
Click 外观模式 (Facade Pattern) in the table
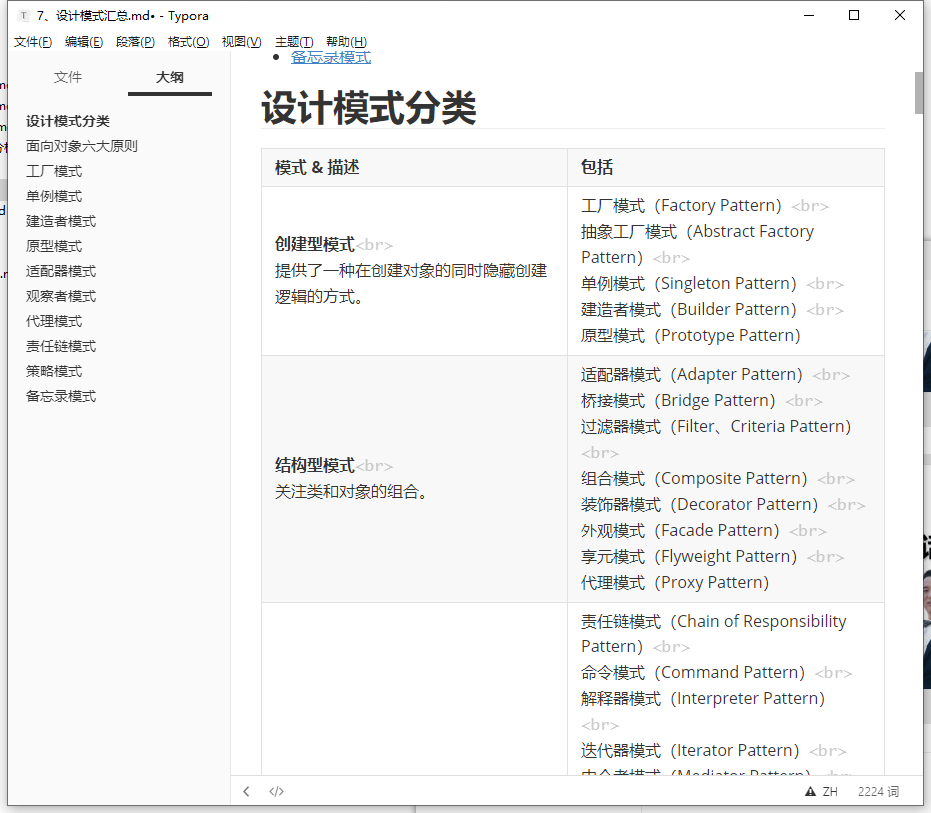coord(680,531)
